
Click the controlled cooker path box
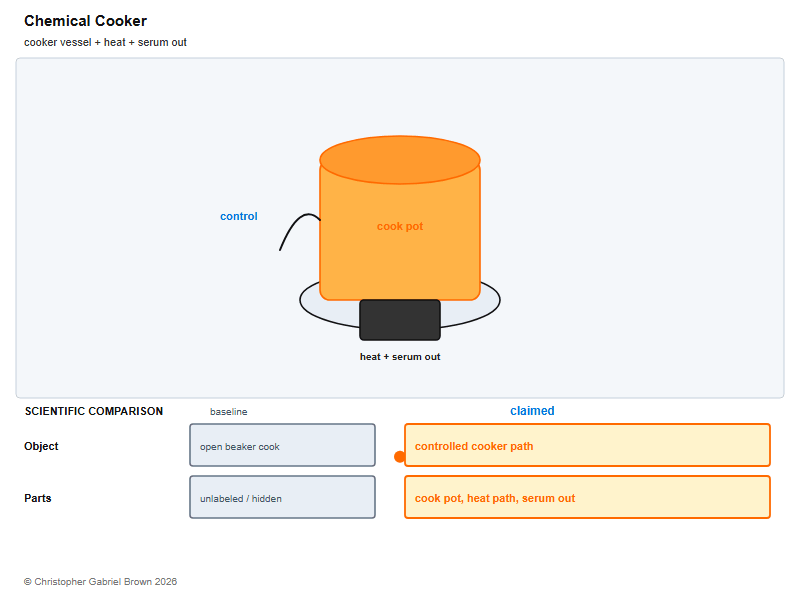pos(587,445)
